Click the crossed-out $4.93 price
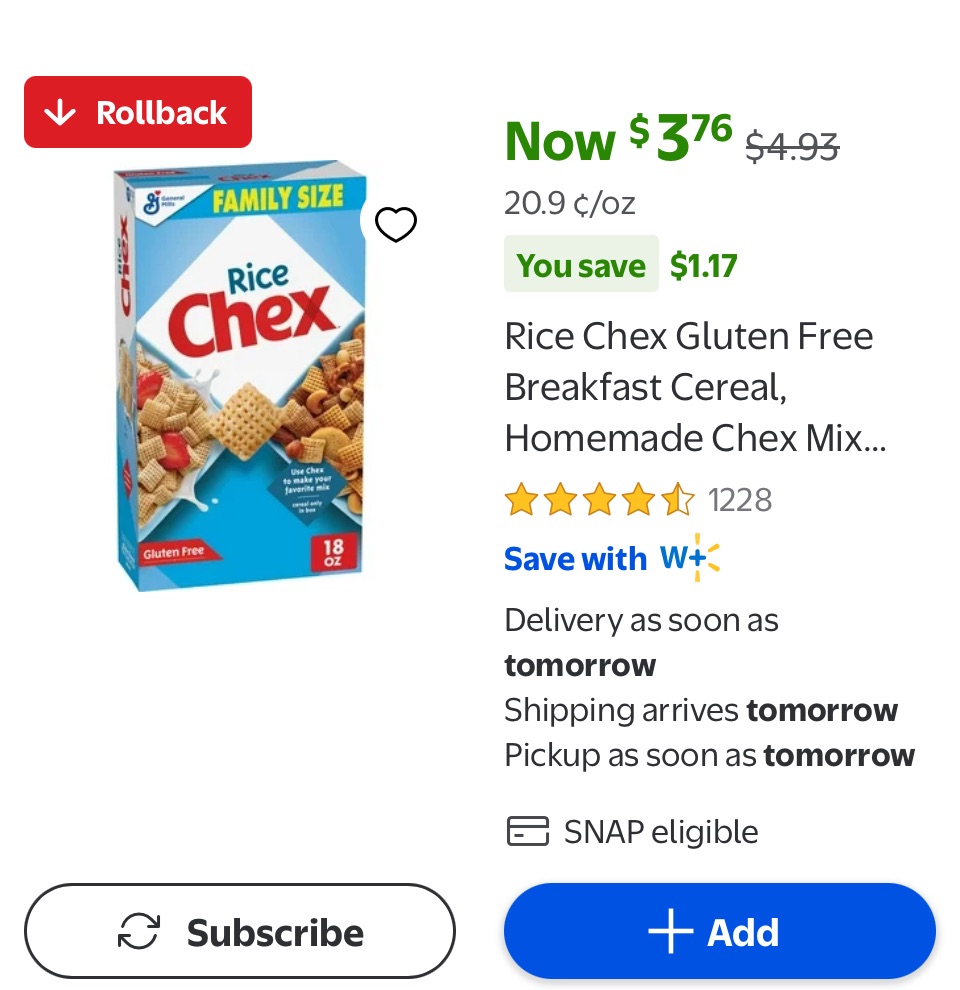Image resolution: width=960 pixels, height=990 pixels. [x=792, y=148]
